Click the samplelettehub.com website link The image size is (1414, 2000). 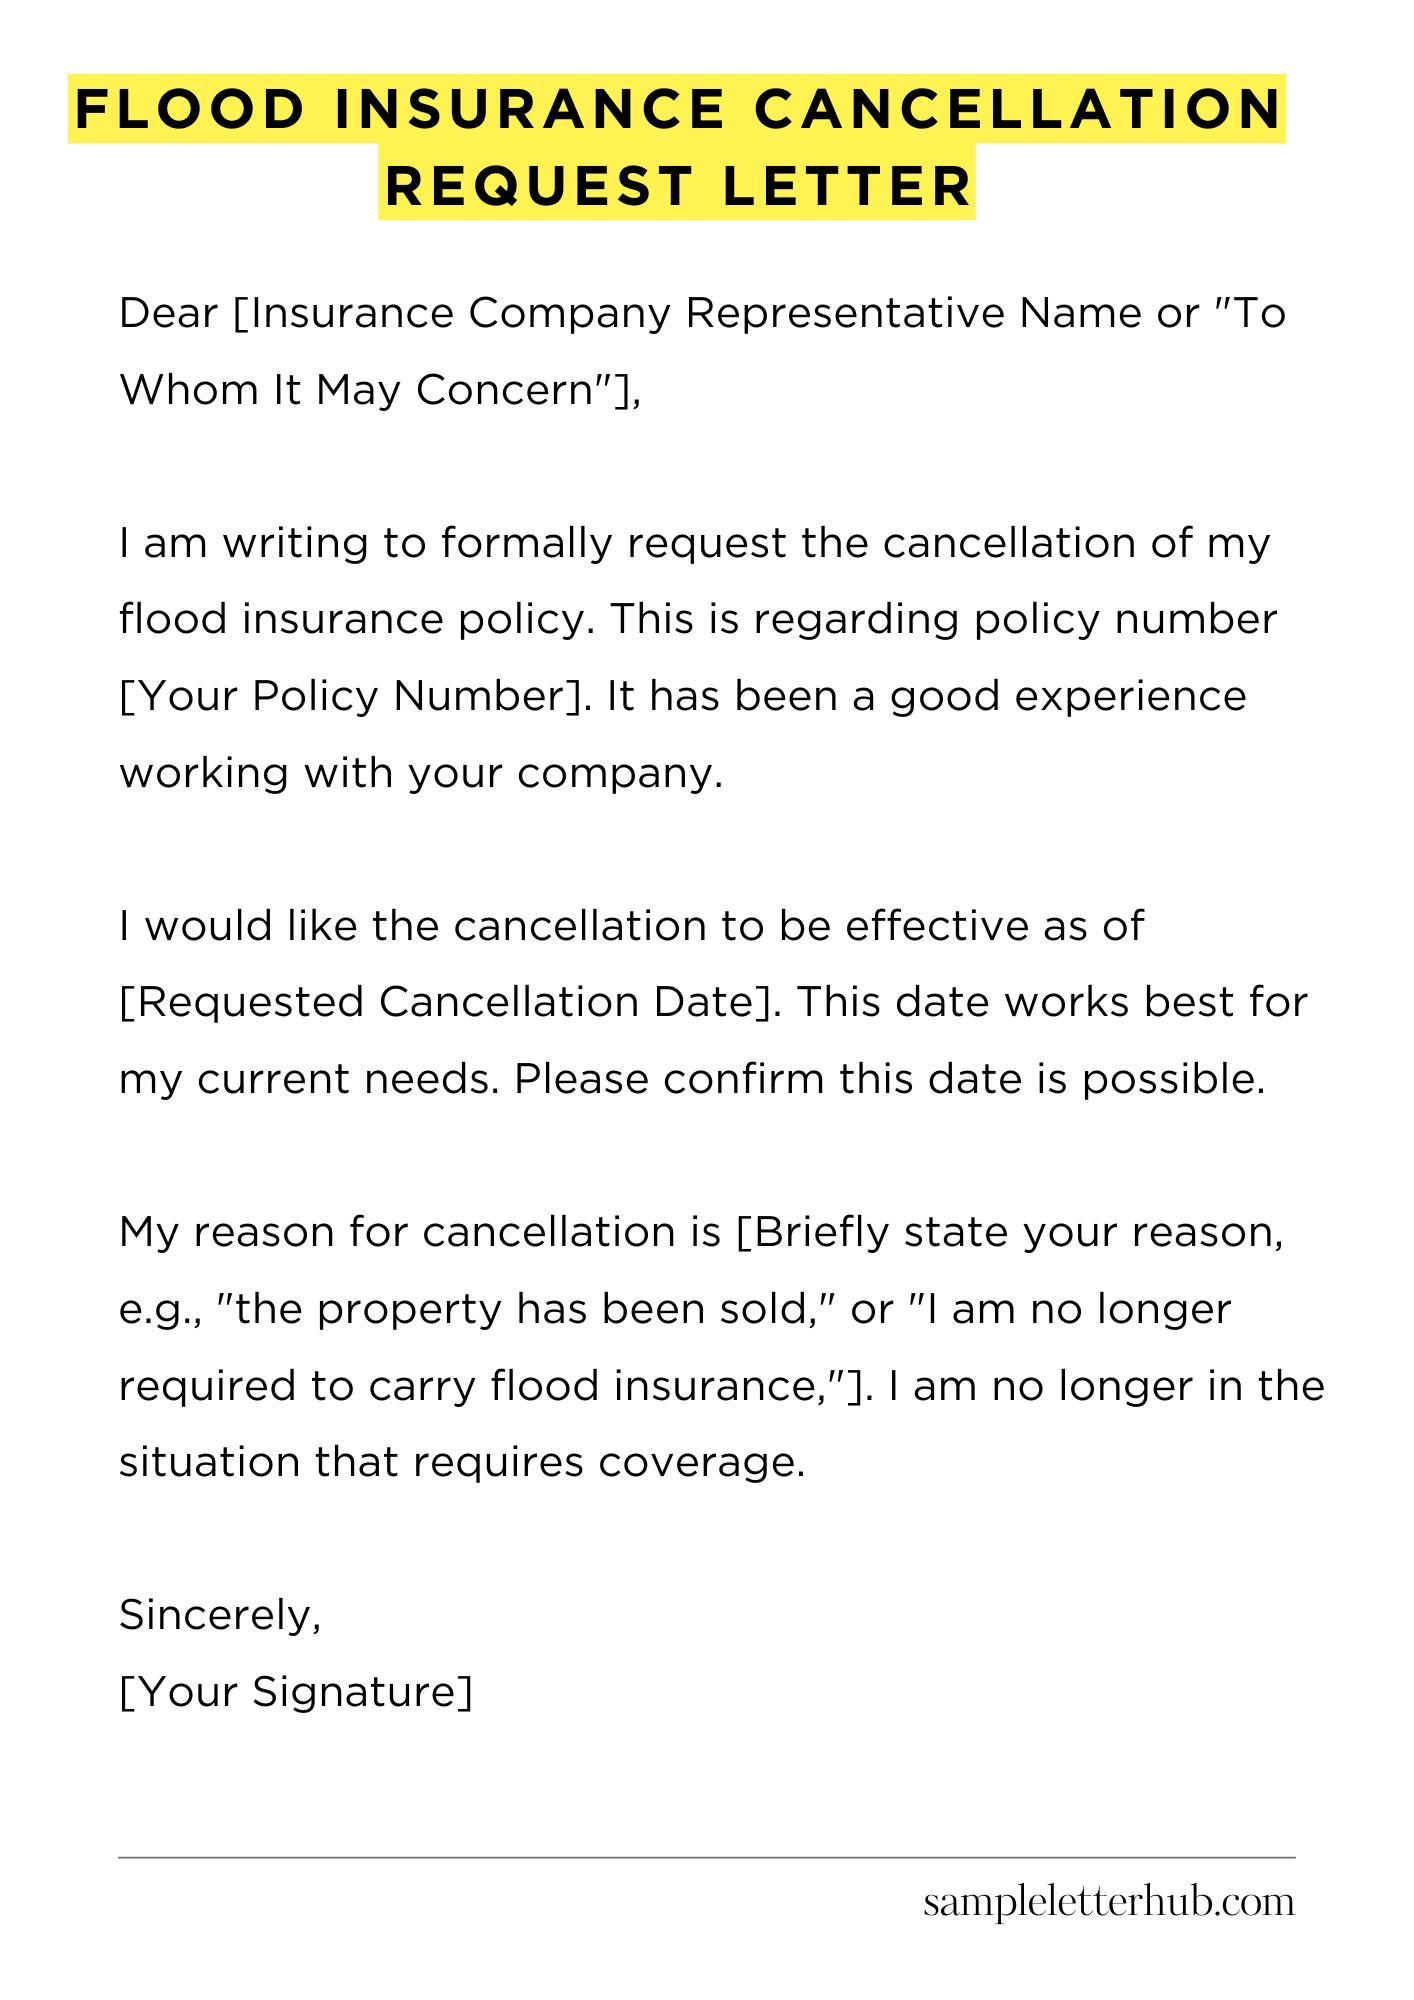(x=1108, y=1902)
